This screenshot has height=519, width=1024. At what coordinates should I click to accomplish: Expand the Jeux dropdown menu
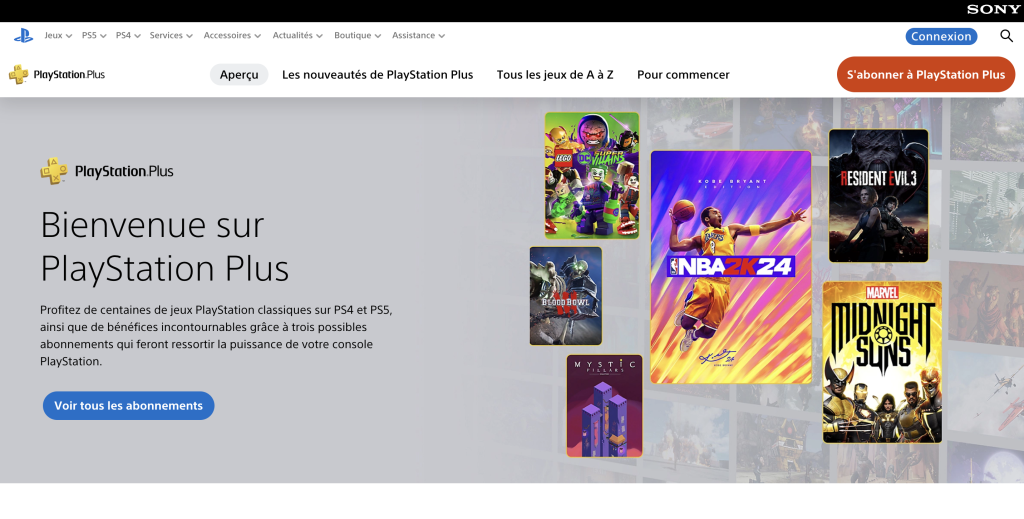[58, 36]
